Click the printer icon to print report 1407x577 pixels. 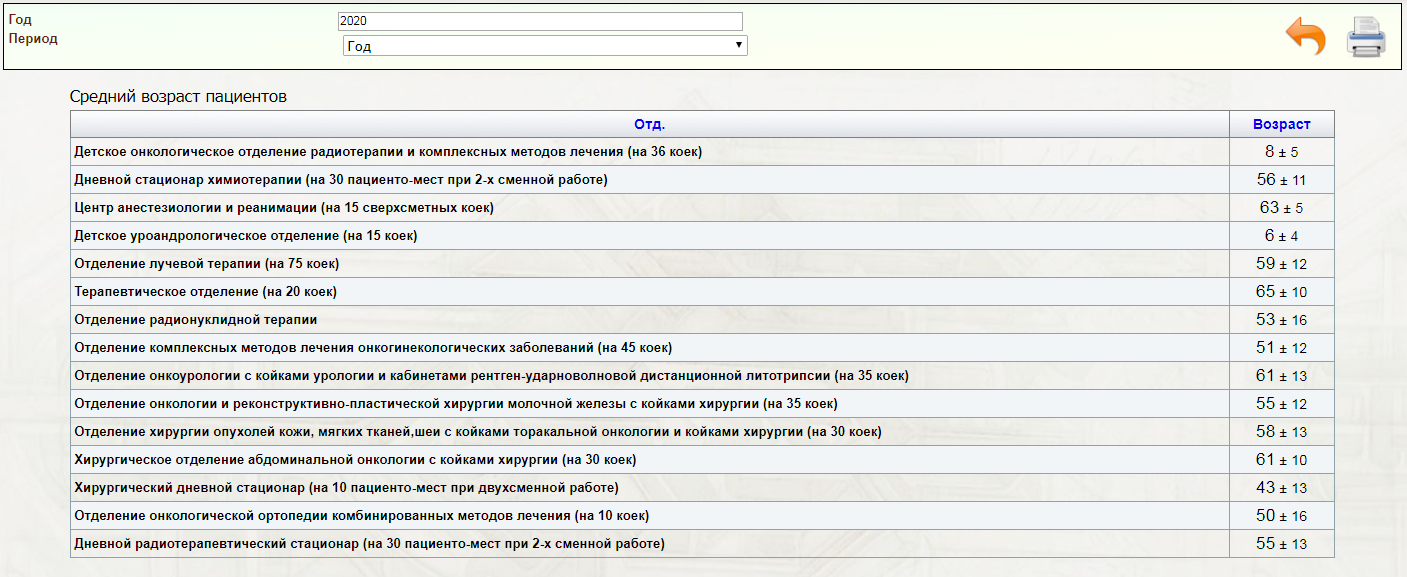pos(1366,37)
